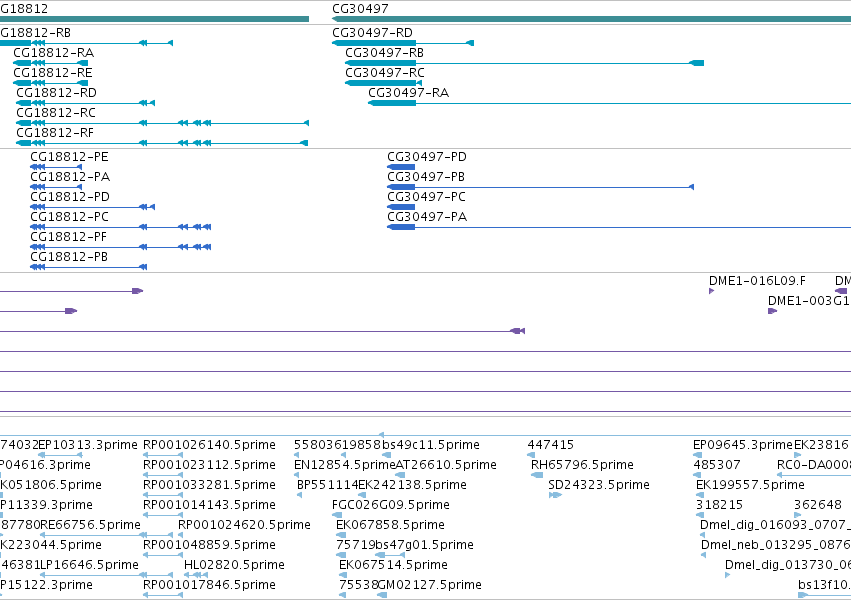This screenshot has height=600, width=851.
Task: Select the CG30497-RC transcript label
Action: click(385, 73)
